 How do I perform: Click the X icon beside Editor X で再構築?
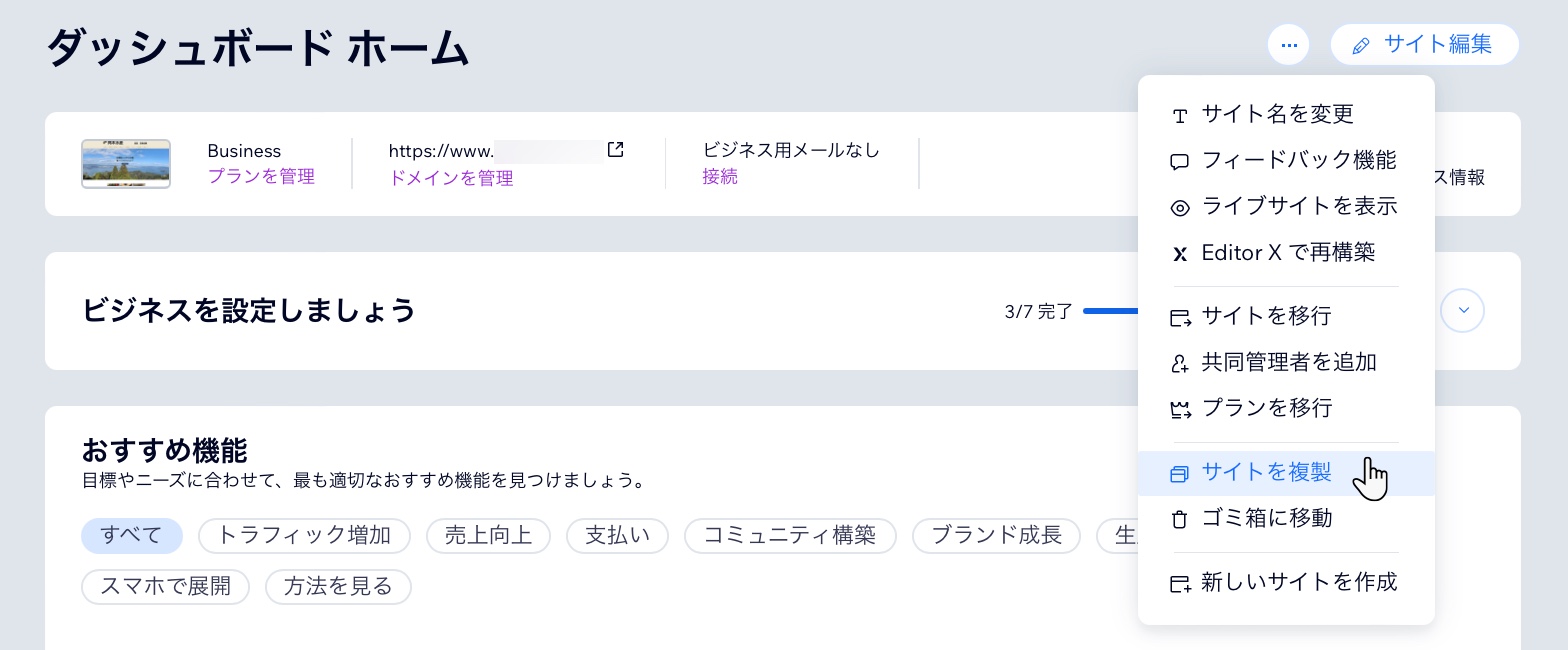point(1180,253)
